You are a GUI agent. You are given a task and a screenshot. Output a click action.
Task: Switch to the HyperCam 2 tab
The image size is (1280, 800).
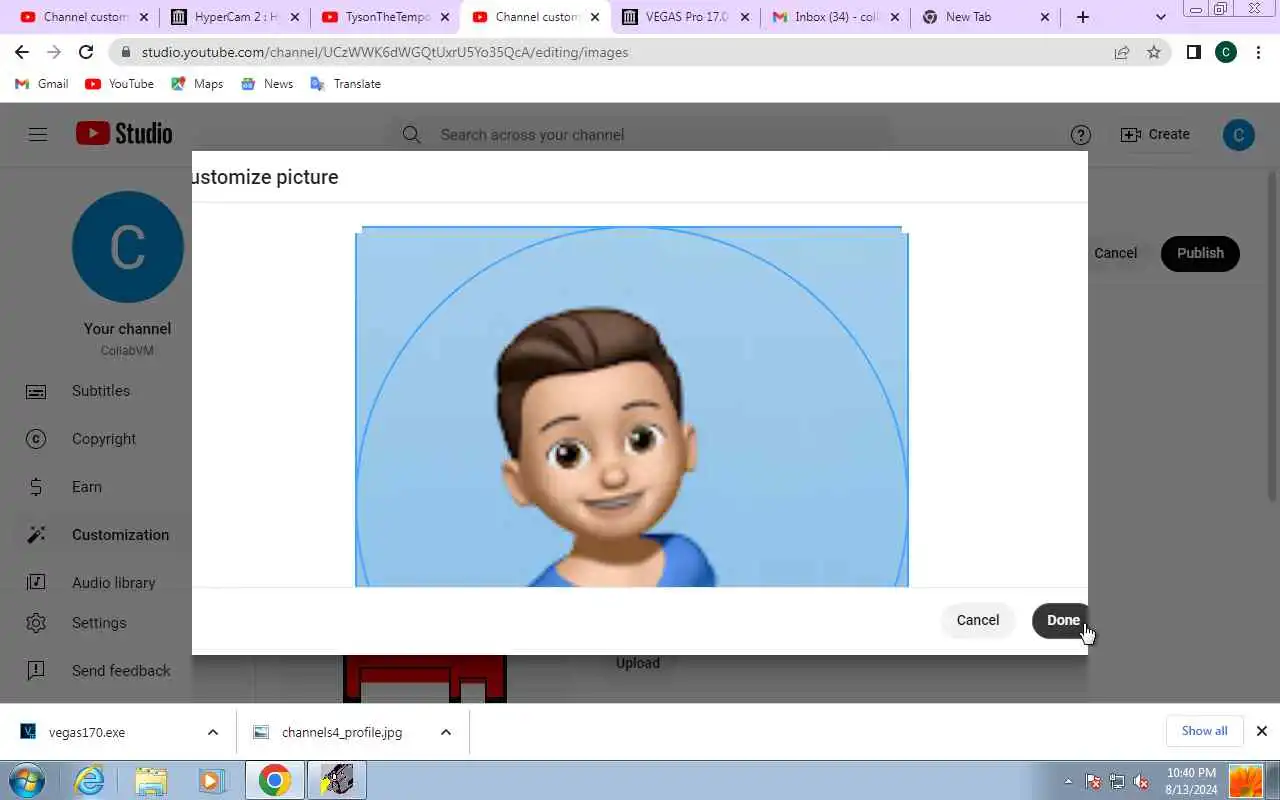point(234,17)
